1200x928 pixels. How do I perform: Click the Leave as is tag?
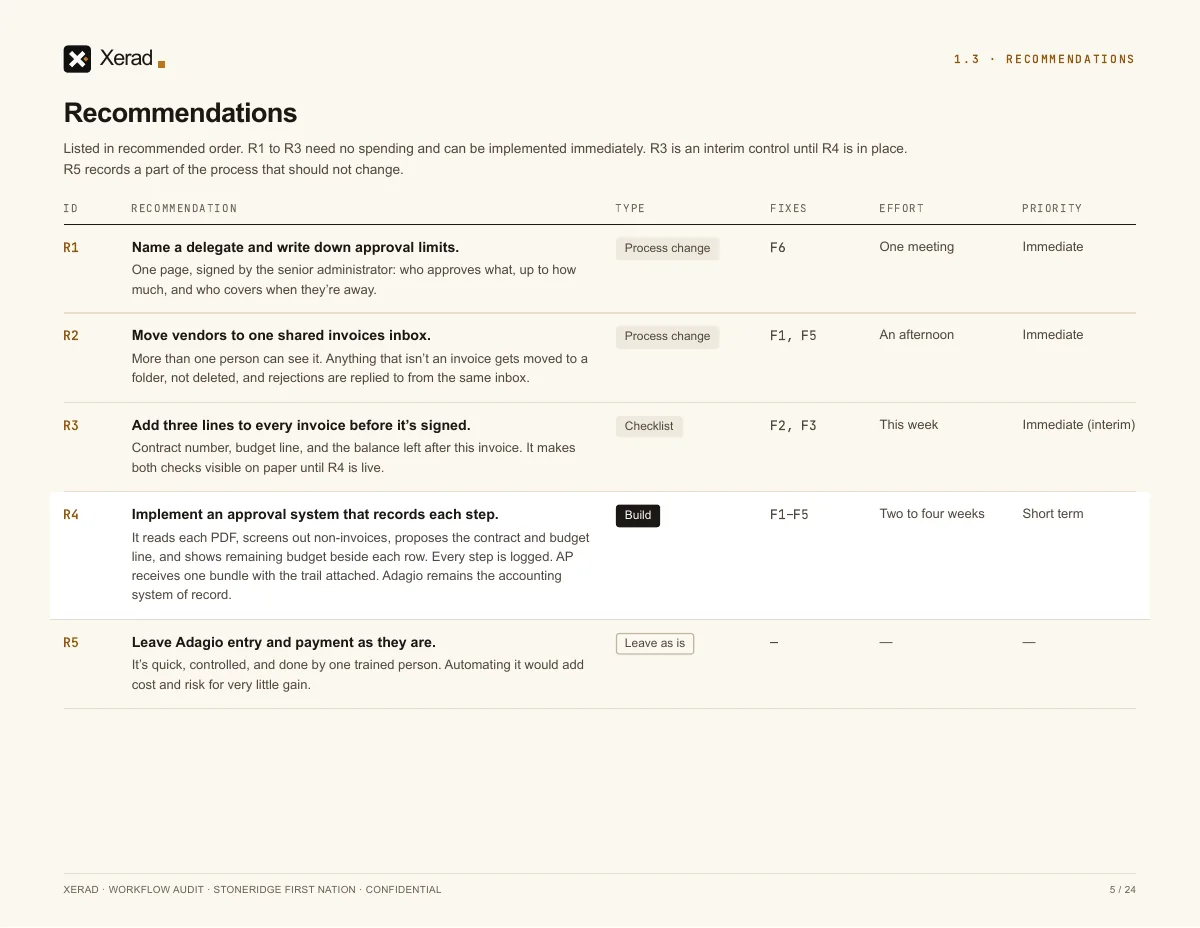[x=655, y=644]
